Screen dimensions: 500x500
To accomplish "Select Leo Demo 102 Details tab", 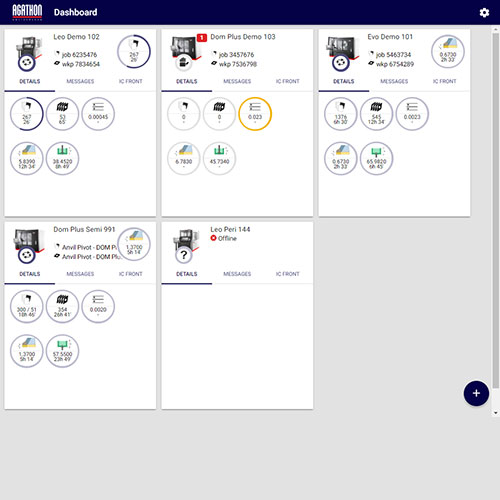I will (30, 81).
